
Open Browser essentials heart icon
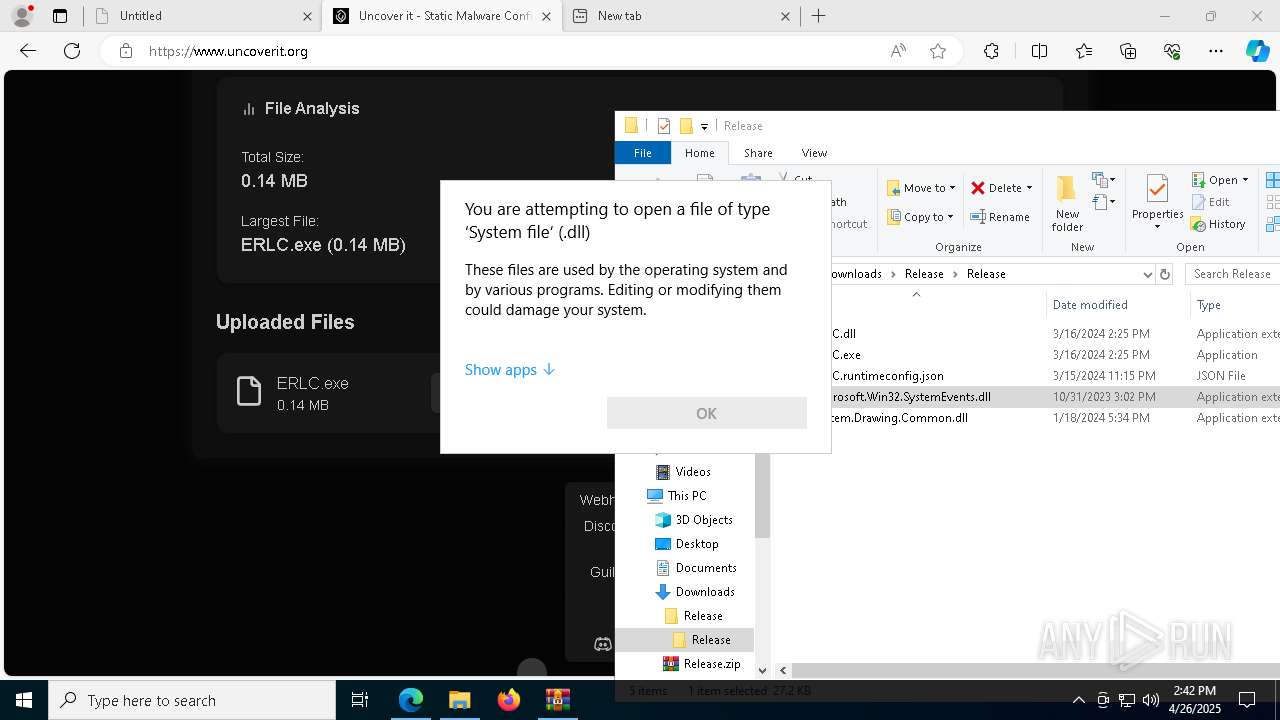(x=1172, y=51)
